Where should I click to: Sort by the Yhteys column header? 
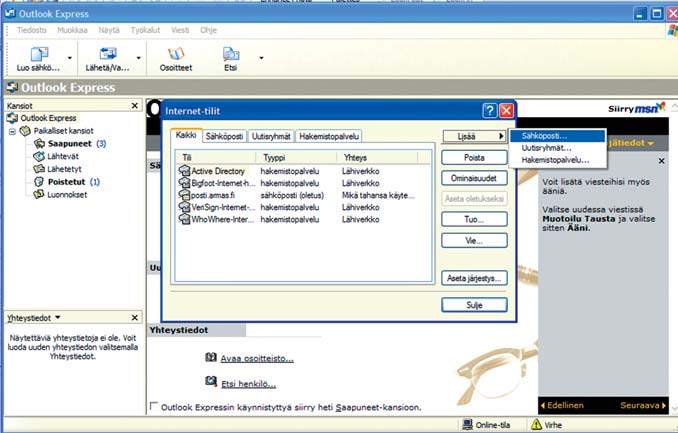(x=377, y=157)
